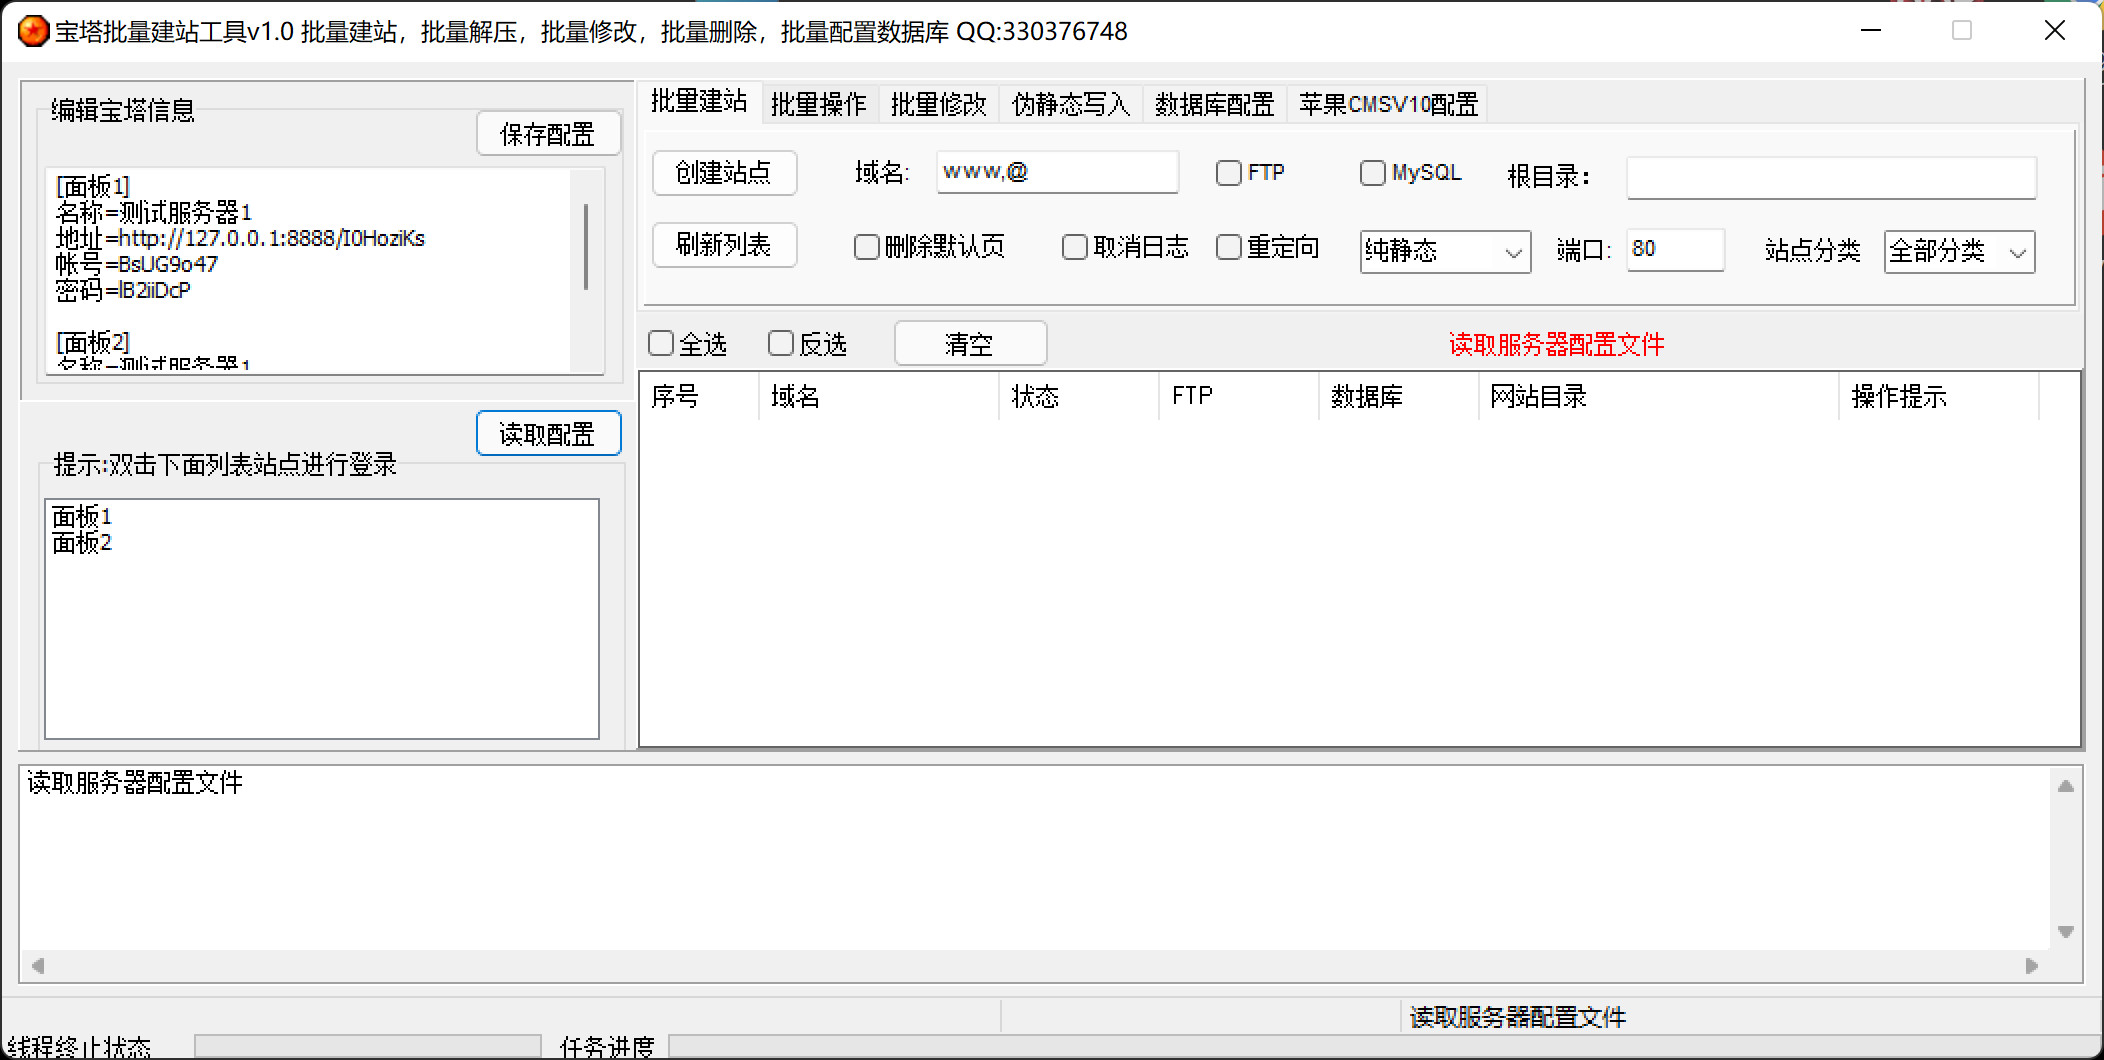
Task: Click the 地址=http://127.0.0.1:8888 line
Action: [240, 238]
